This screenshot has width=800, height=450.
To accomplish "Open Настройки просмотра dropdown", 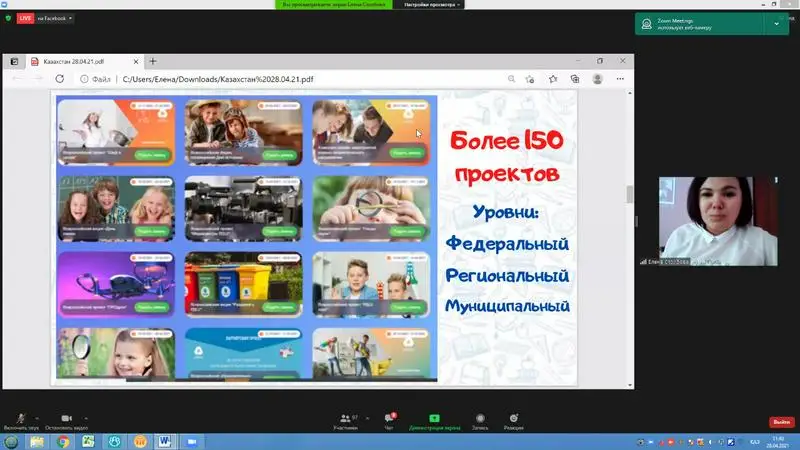I will (430, 5).
